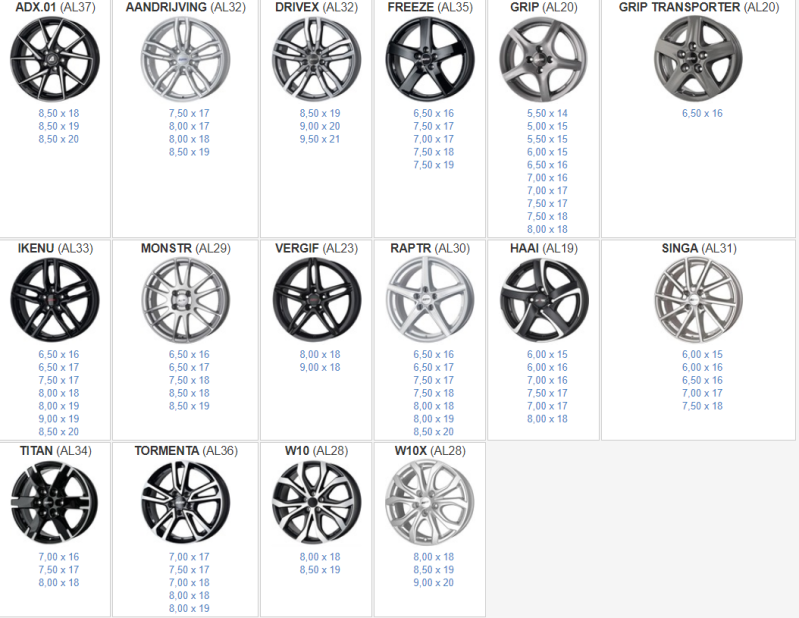This screenshot has height=618, width=799.
Task: Select MONSTR size 8,50 x 18
Action: click(189, 393)
